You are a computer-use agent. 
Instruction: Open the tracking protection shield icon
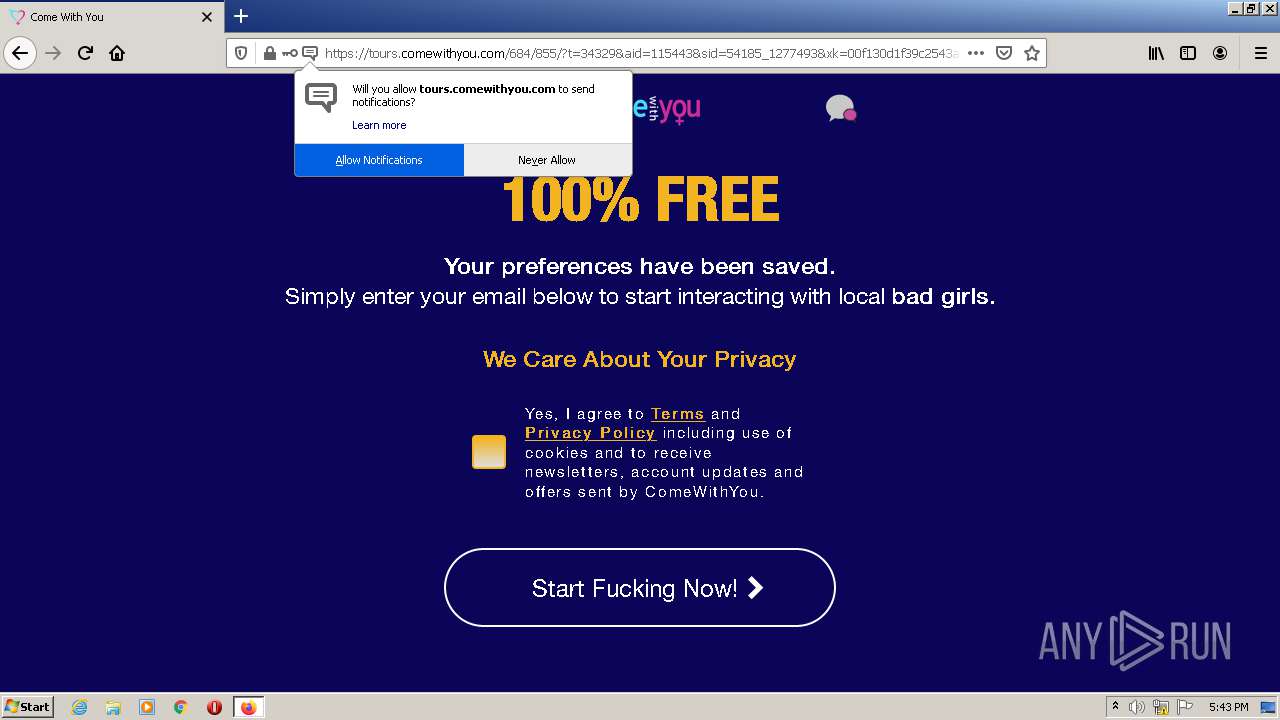coord(241,53)
